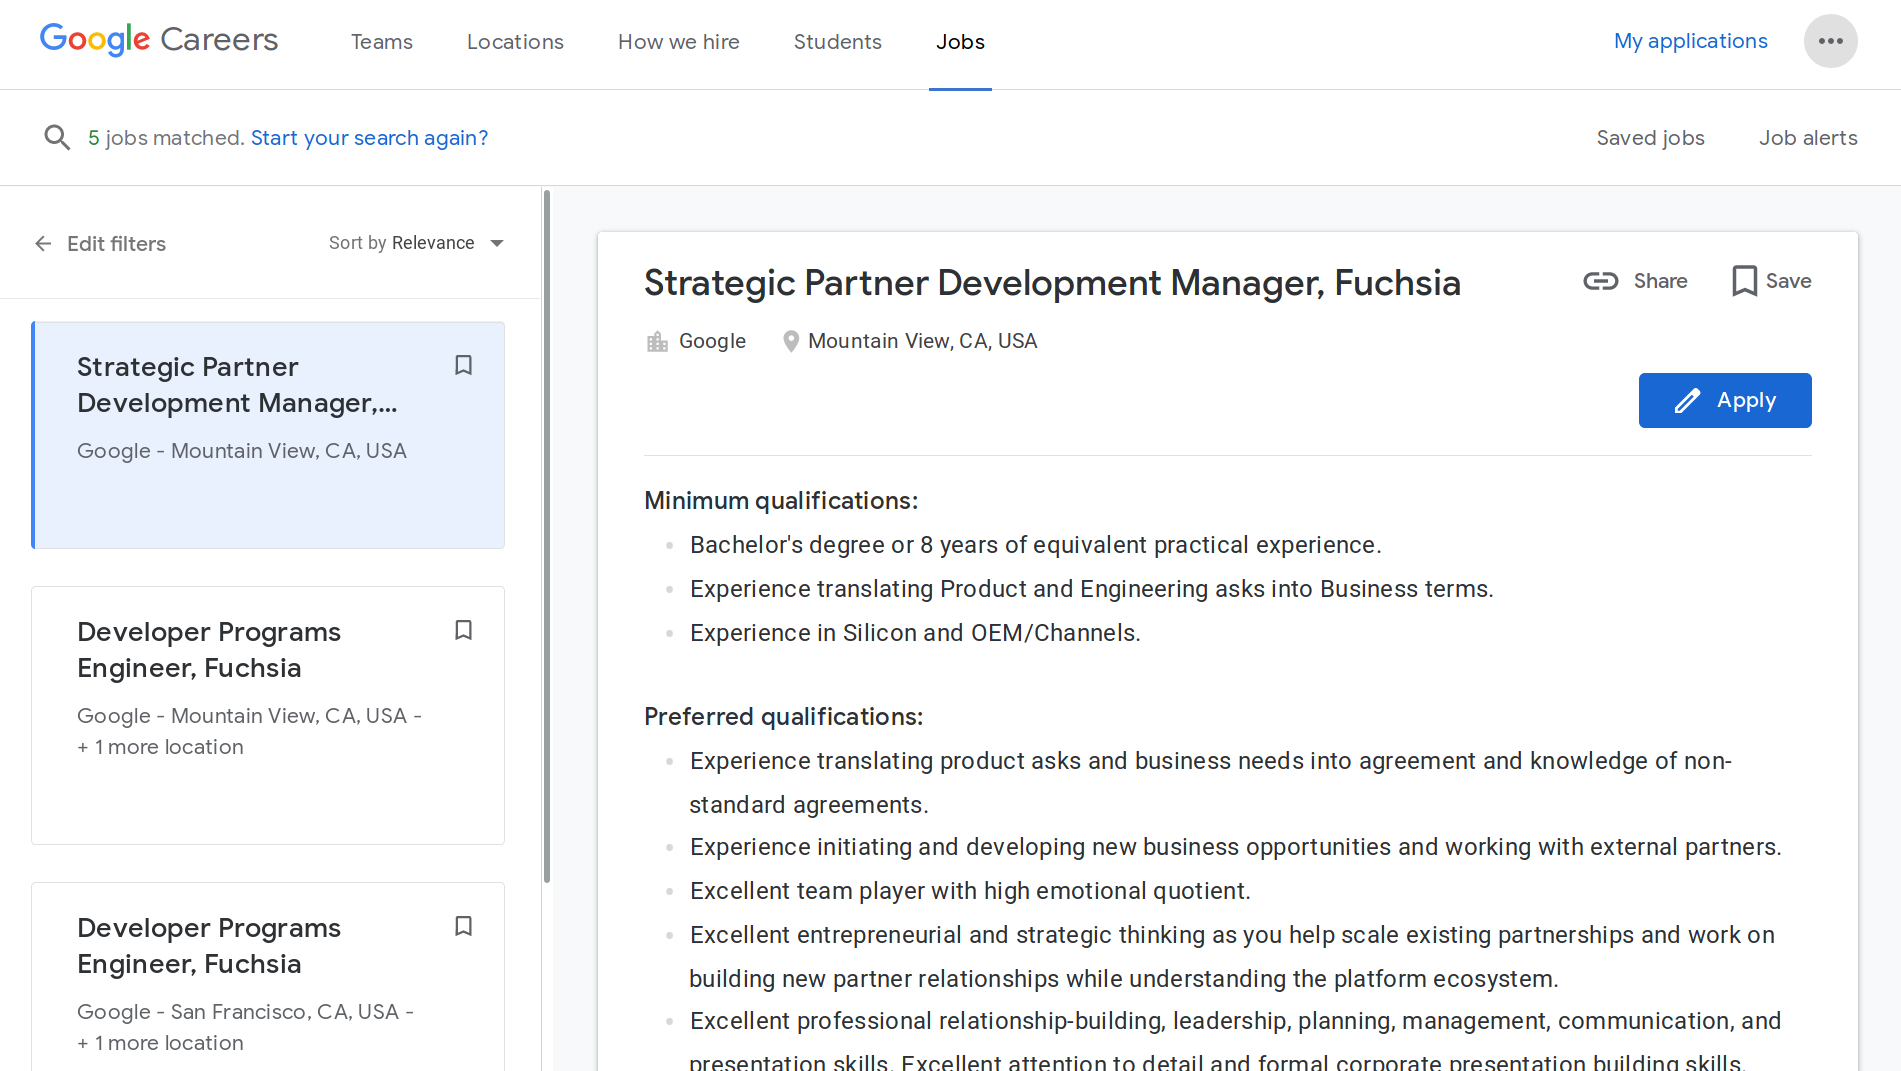Save this job using the bookmark icon
This screenshot has width=1901, height=1071.
pyautogui.click(x=1744, y=281)
